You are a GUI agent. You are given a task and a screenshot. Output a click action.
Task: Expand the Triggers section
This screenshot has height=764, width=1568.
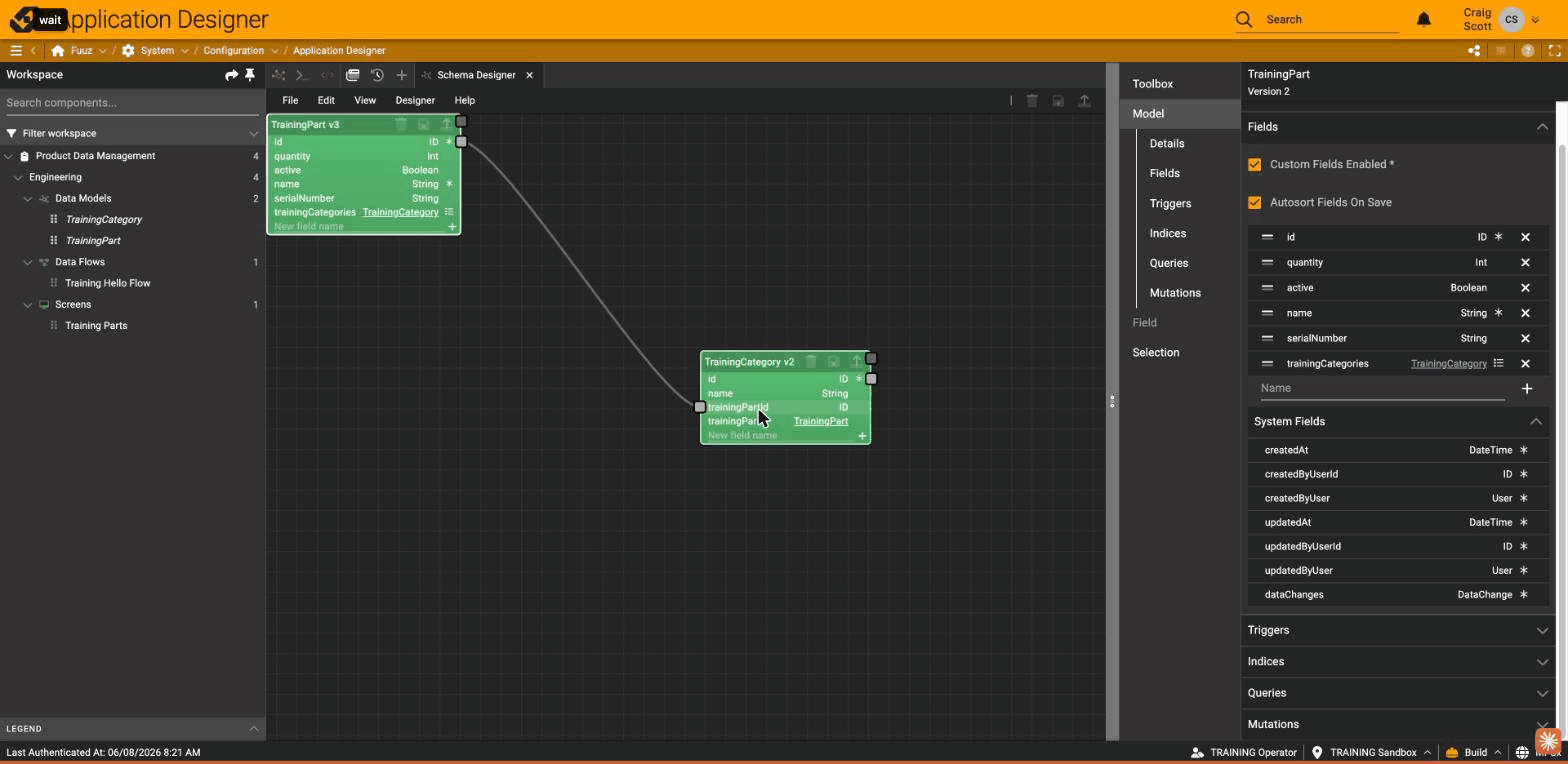1397,630
